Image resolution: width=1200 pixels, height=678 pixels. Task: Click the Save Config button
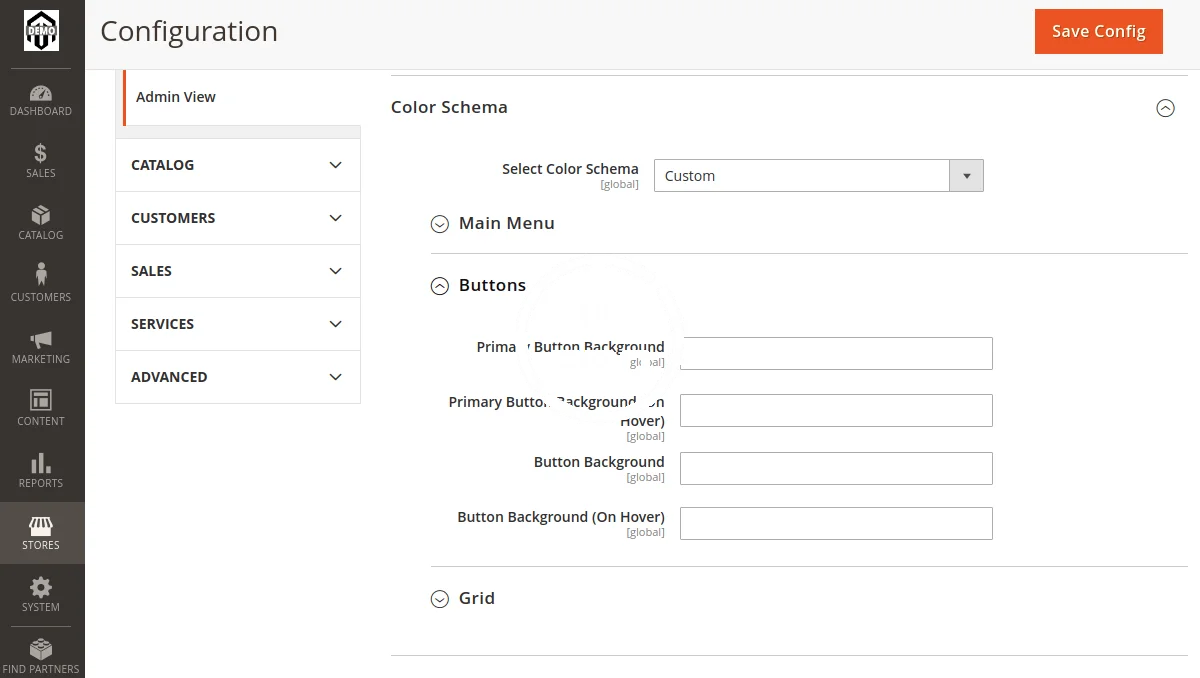pyautogui.click(x=1098, y=31)
